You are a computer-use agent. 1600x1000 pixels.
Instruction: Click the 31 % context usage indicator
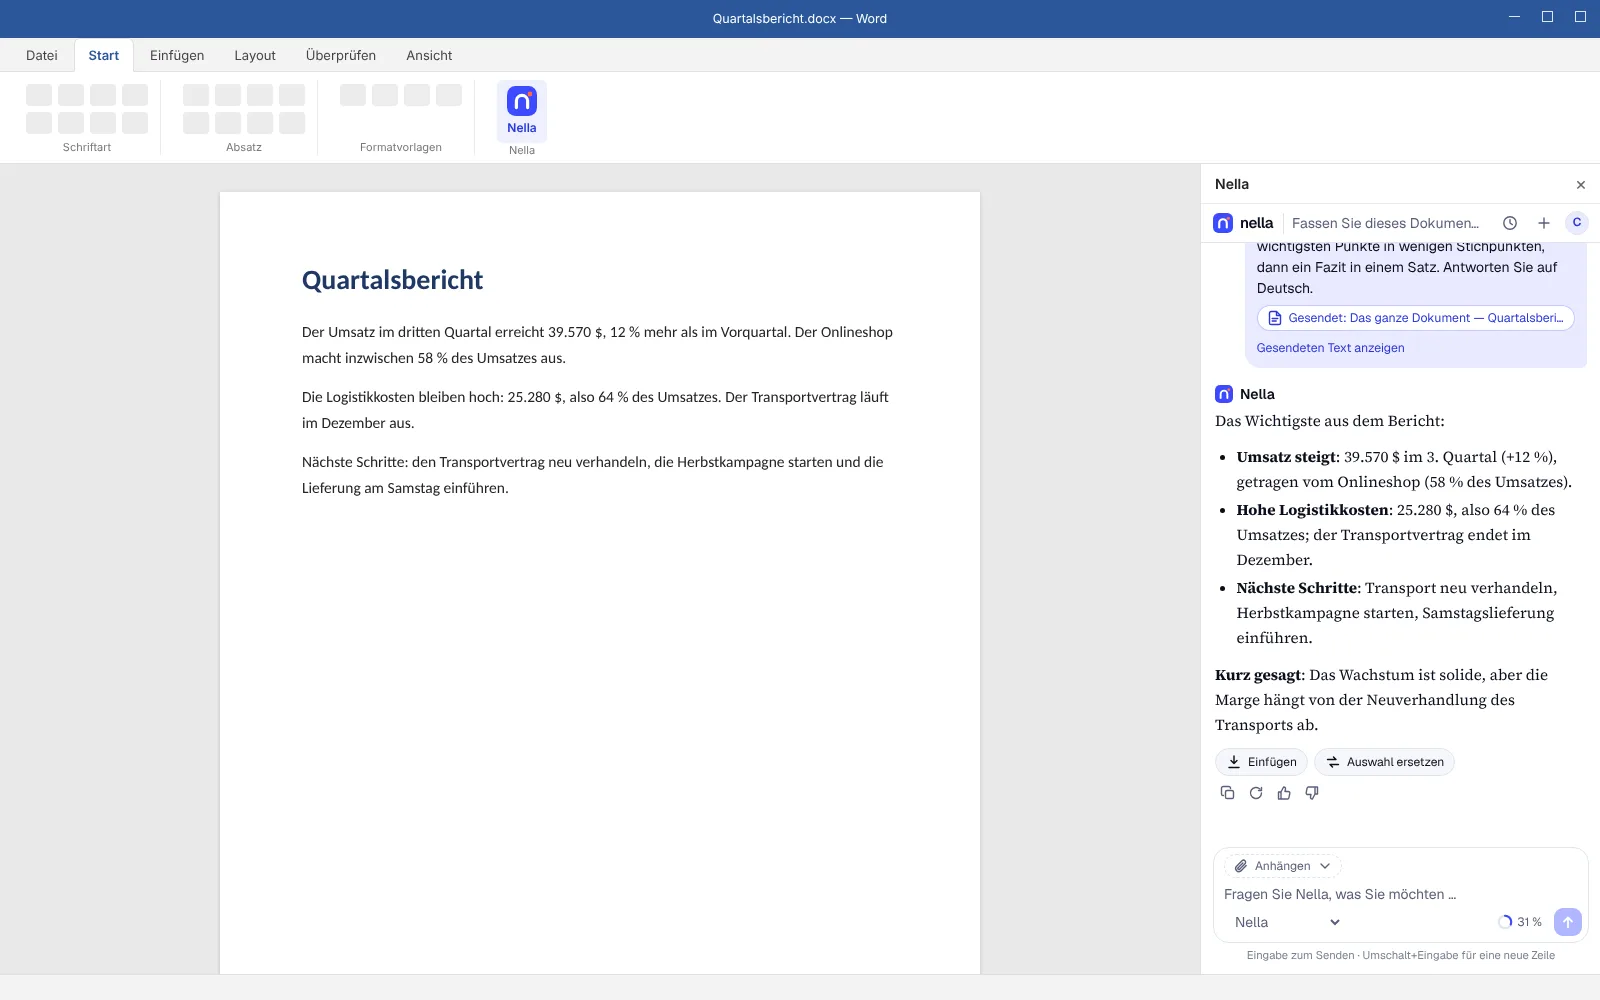click(1520, 922)
